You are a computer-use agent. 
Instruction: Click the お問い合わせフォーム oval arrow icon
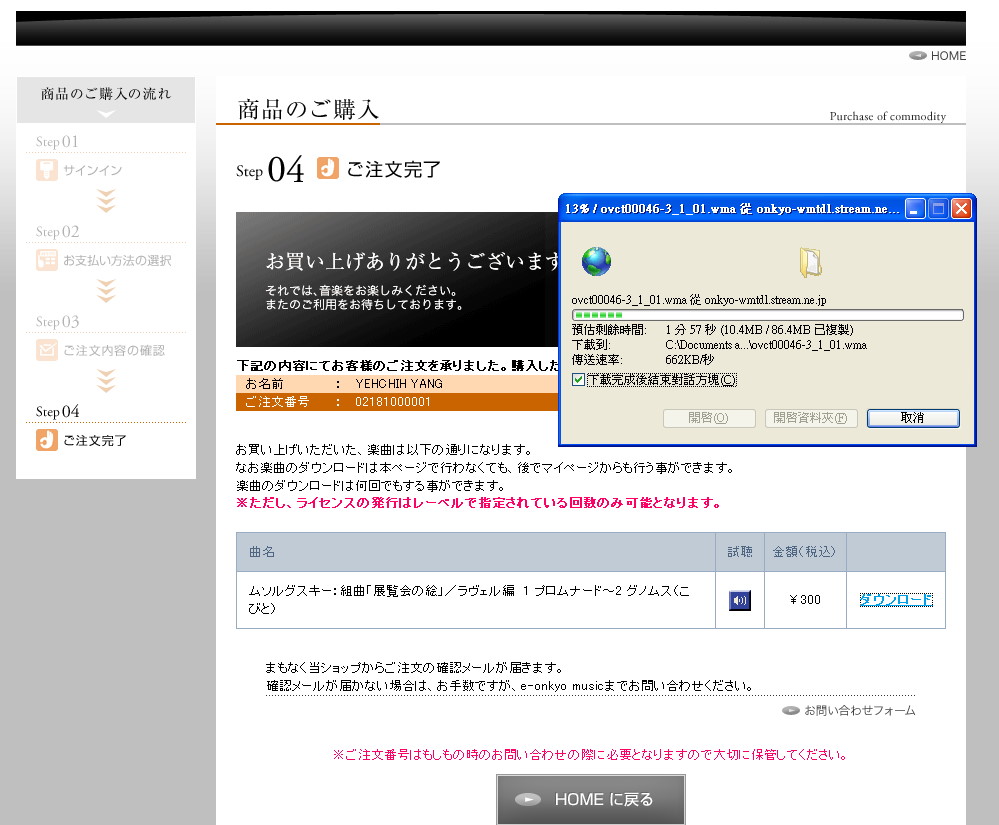[791, 710]
